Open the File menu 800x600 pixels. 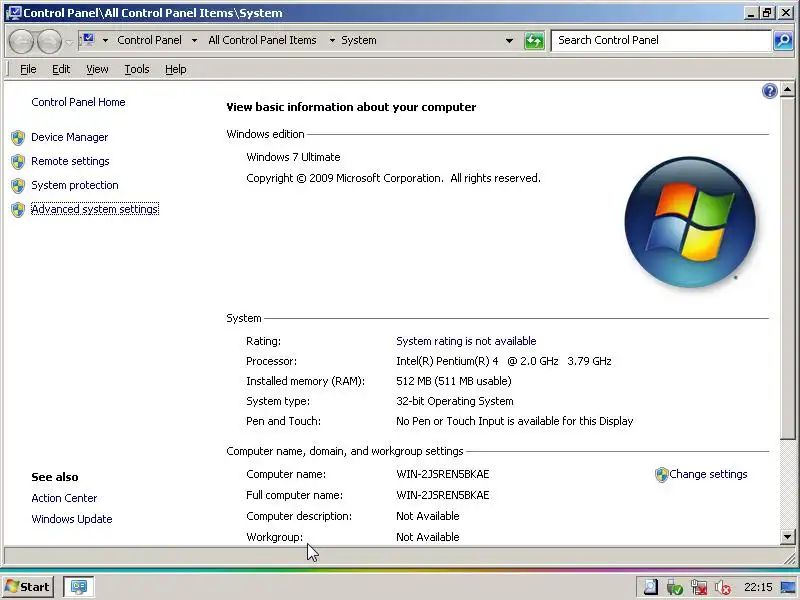[28, 69]
